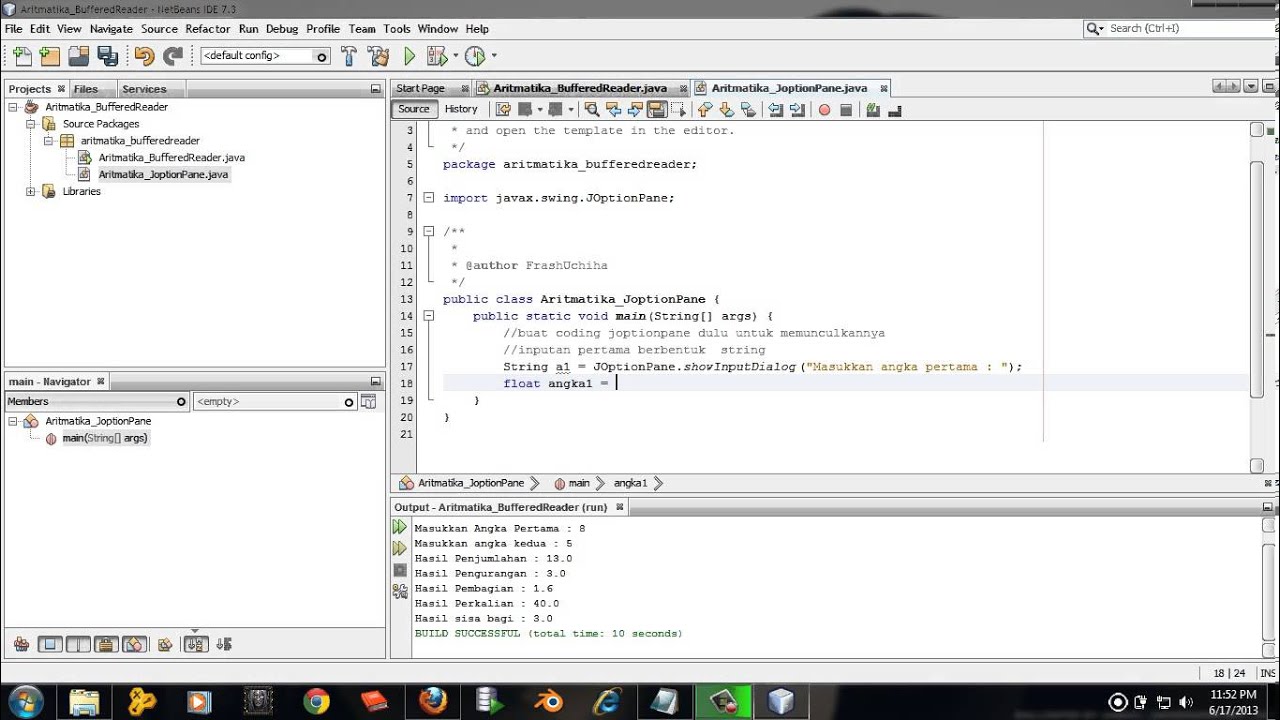Toggle Show Static Members in Navigator
This screenshot has width=1280, height=720.
coord(78,645)
